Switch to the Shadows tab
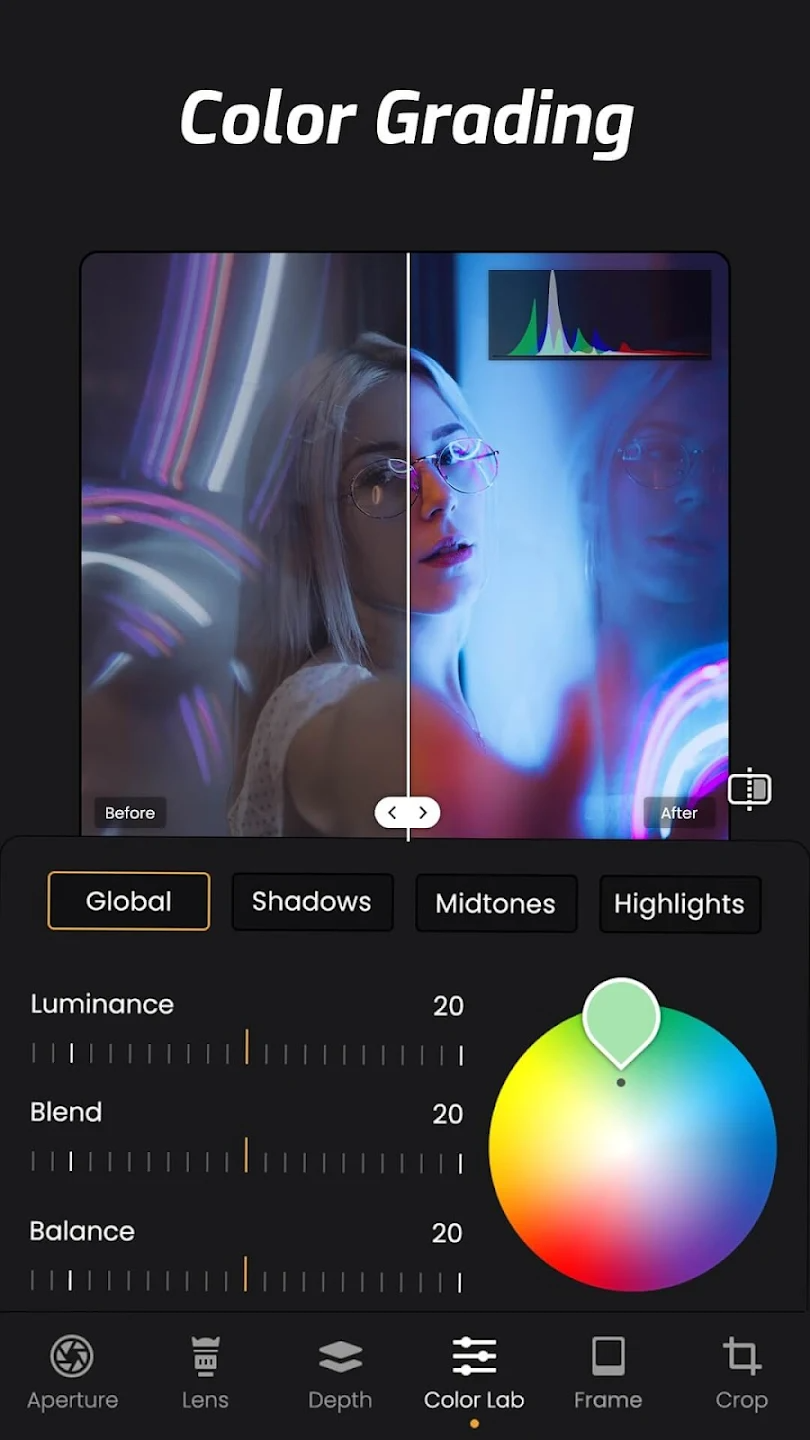 click(x=312, y=902)
